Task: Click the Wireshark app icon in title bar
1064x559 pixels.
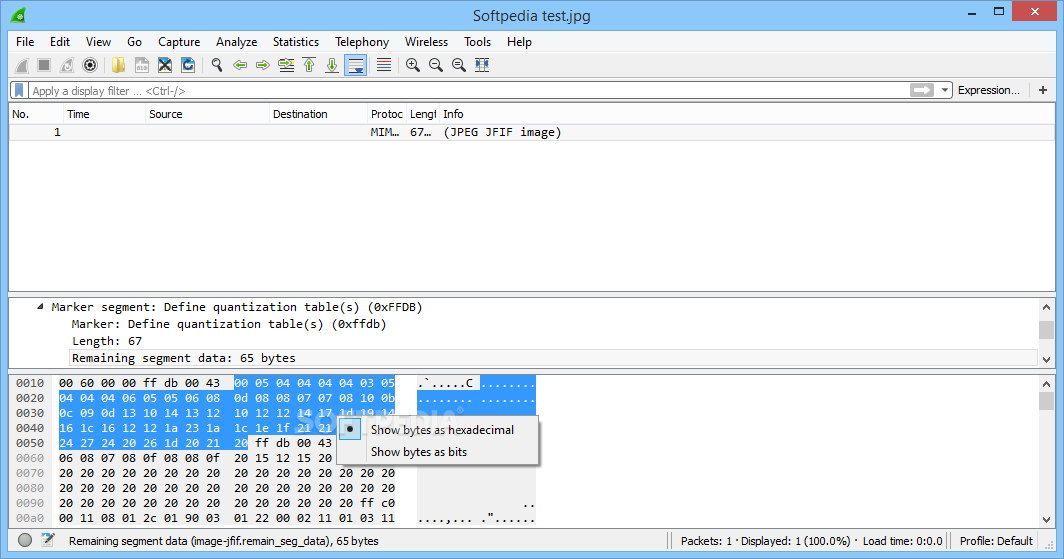Action: [18, 14]
